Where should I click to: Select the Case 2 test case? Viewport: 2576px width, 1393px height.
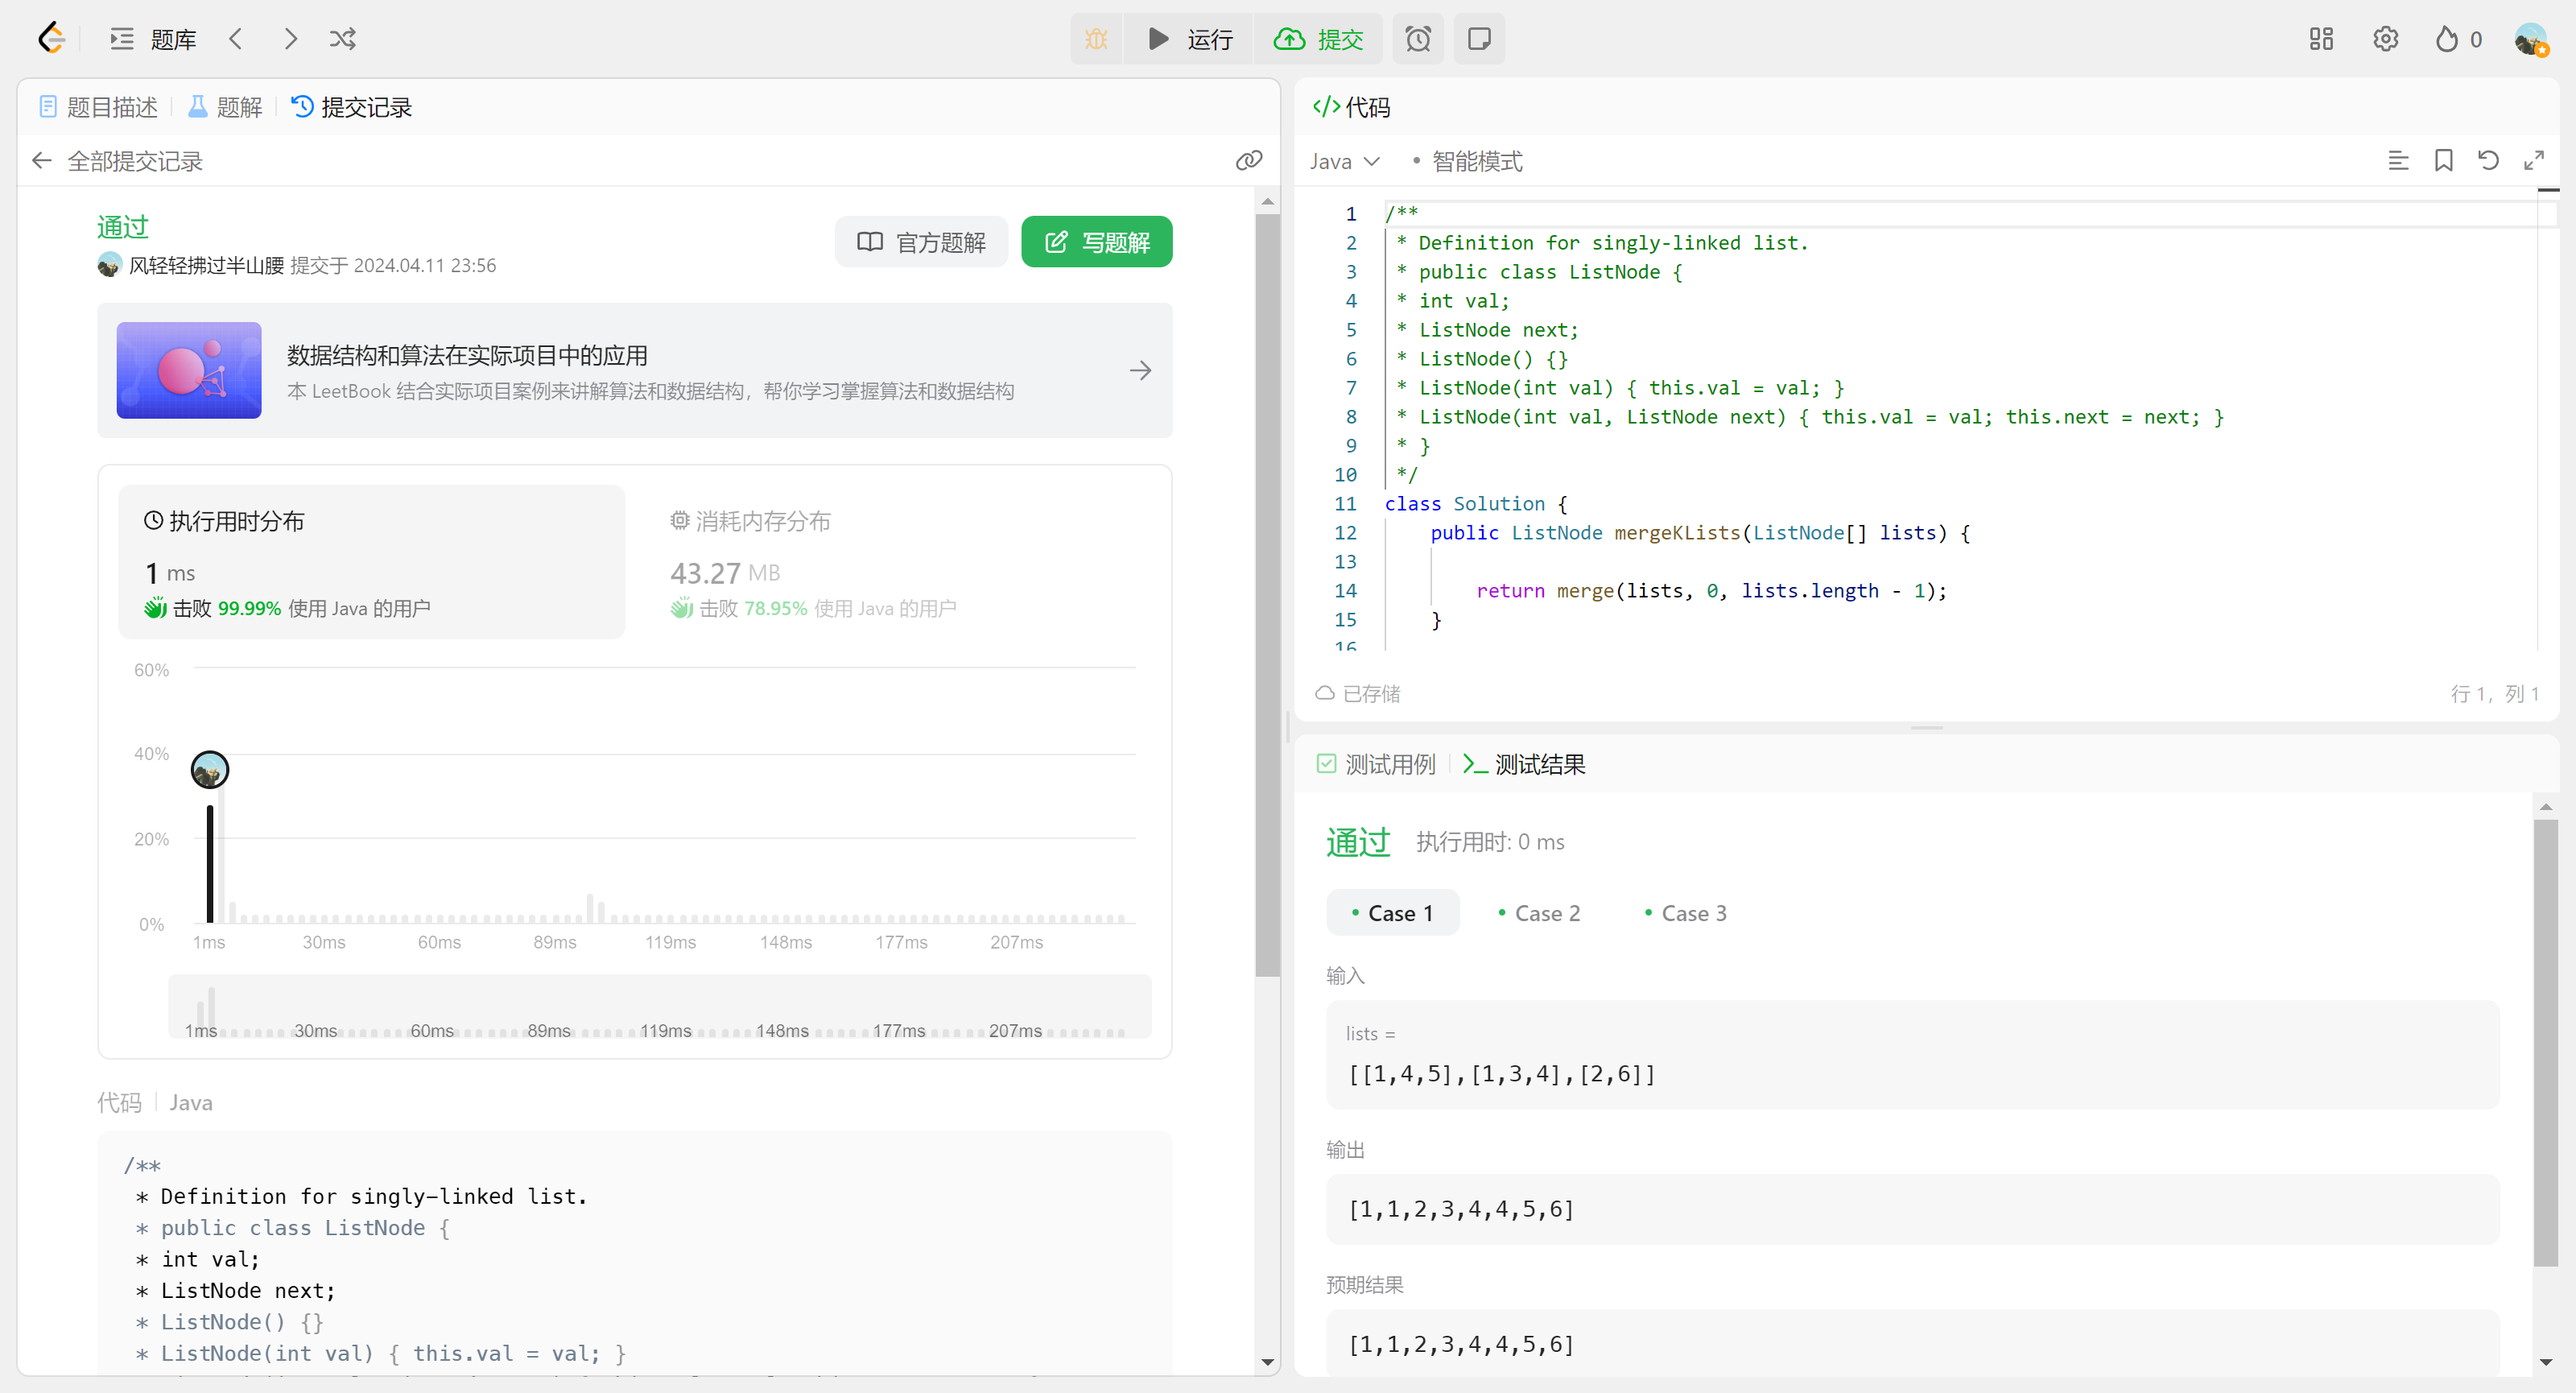pos(1540,913)
